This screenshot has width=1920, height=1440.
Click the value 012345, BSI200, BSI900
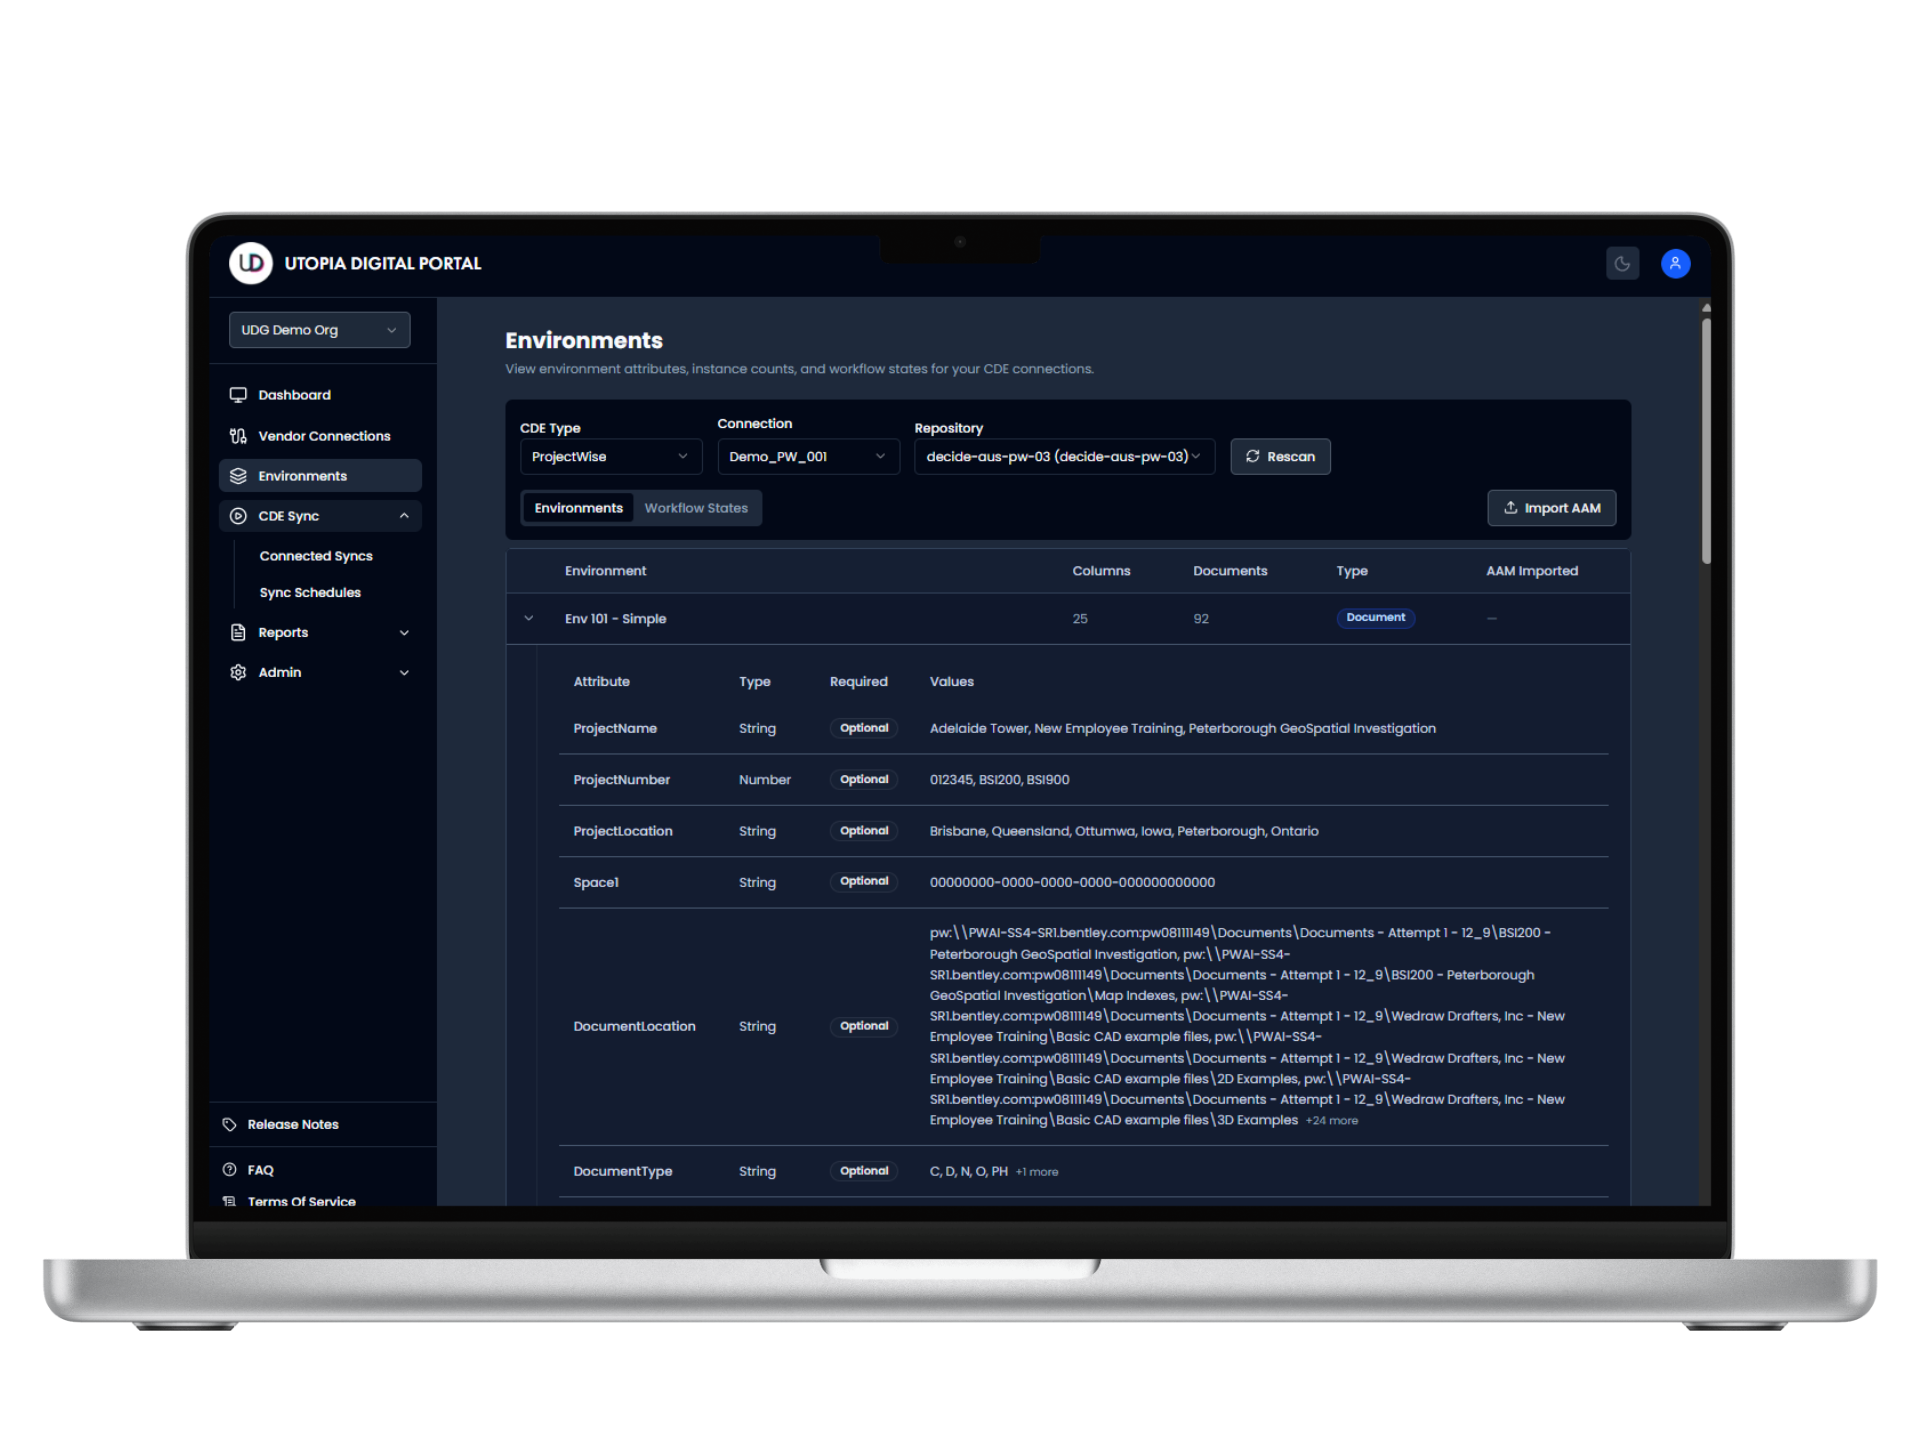(999, 779)
